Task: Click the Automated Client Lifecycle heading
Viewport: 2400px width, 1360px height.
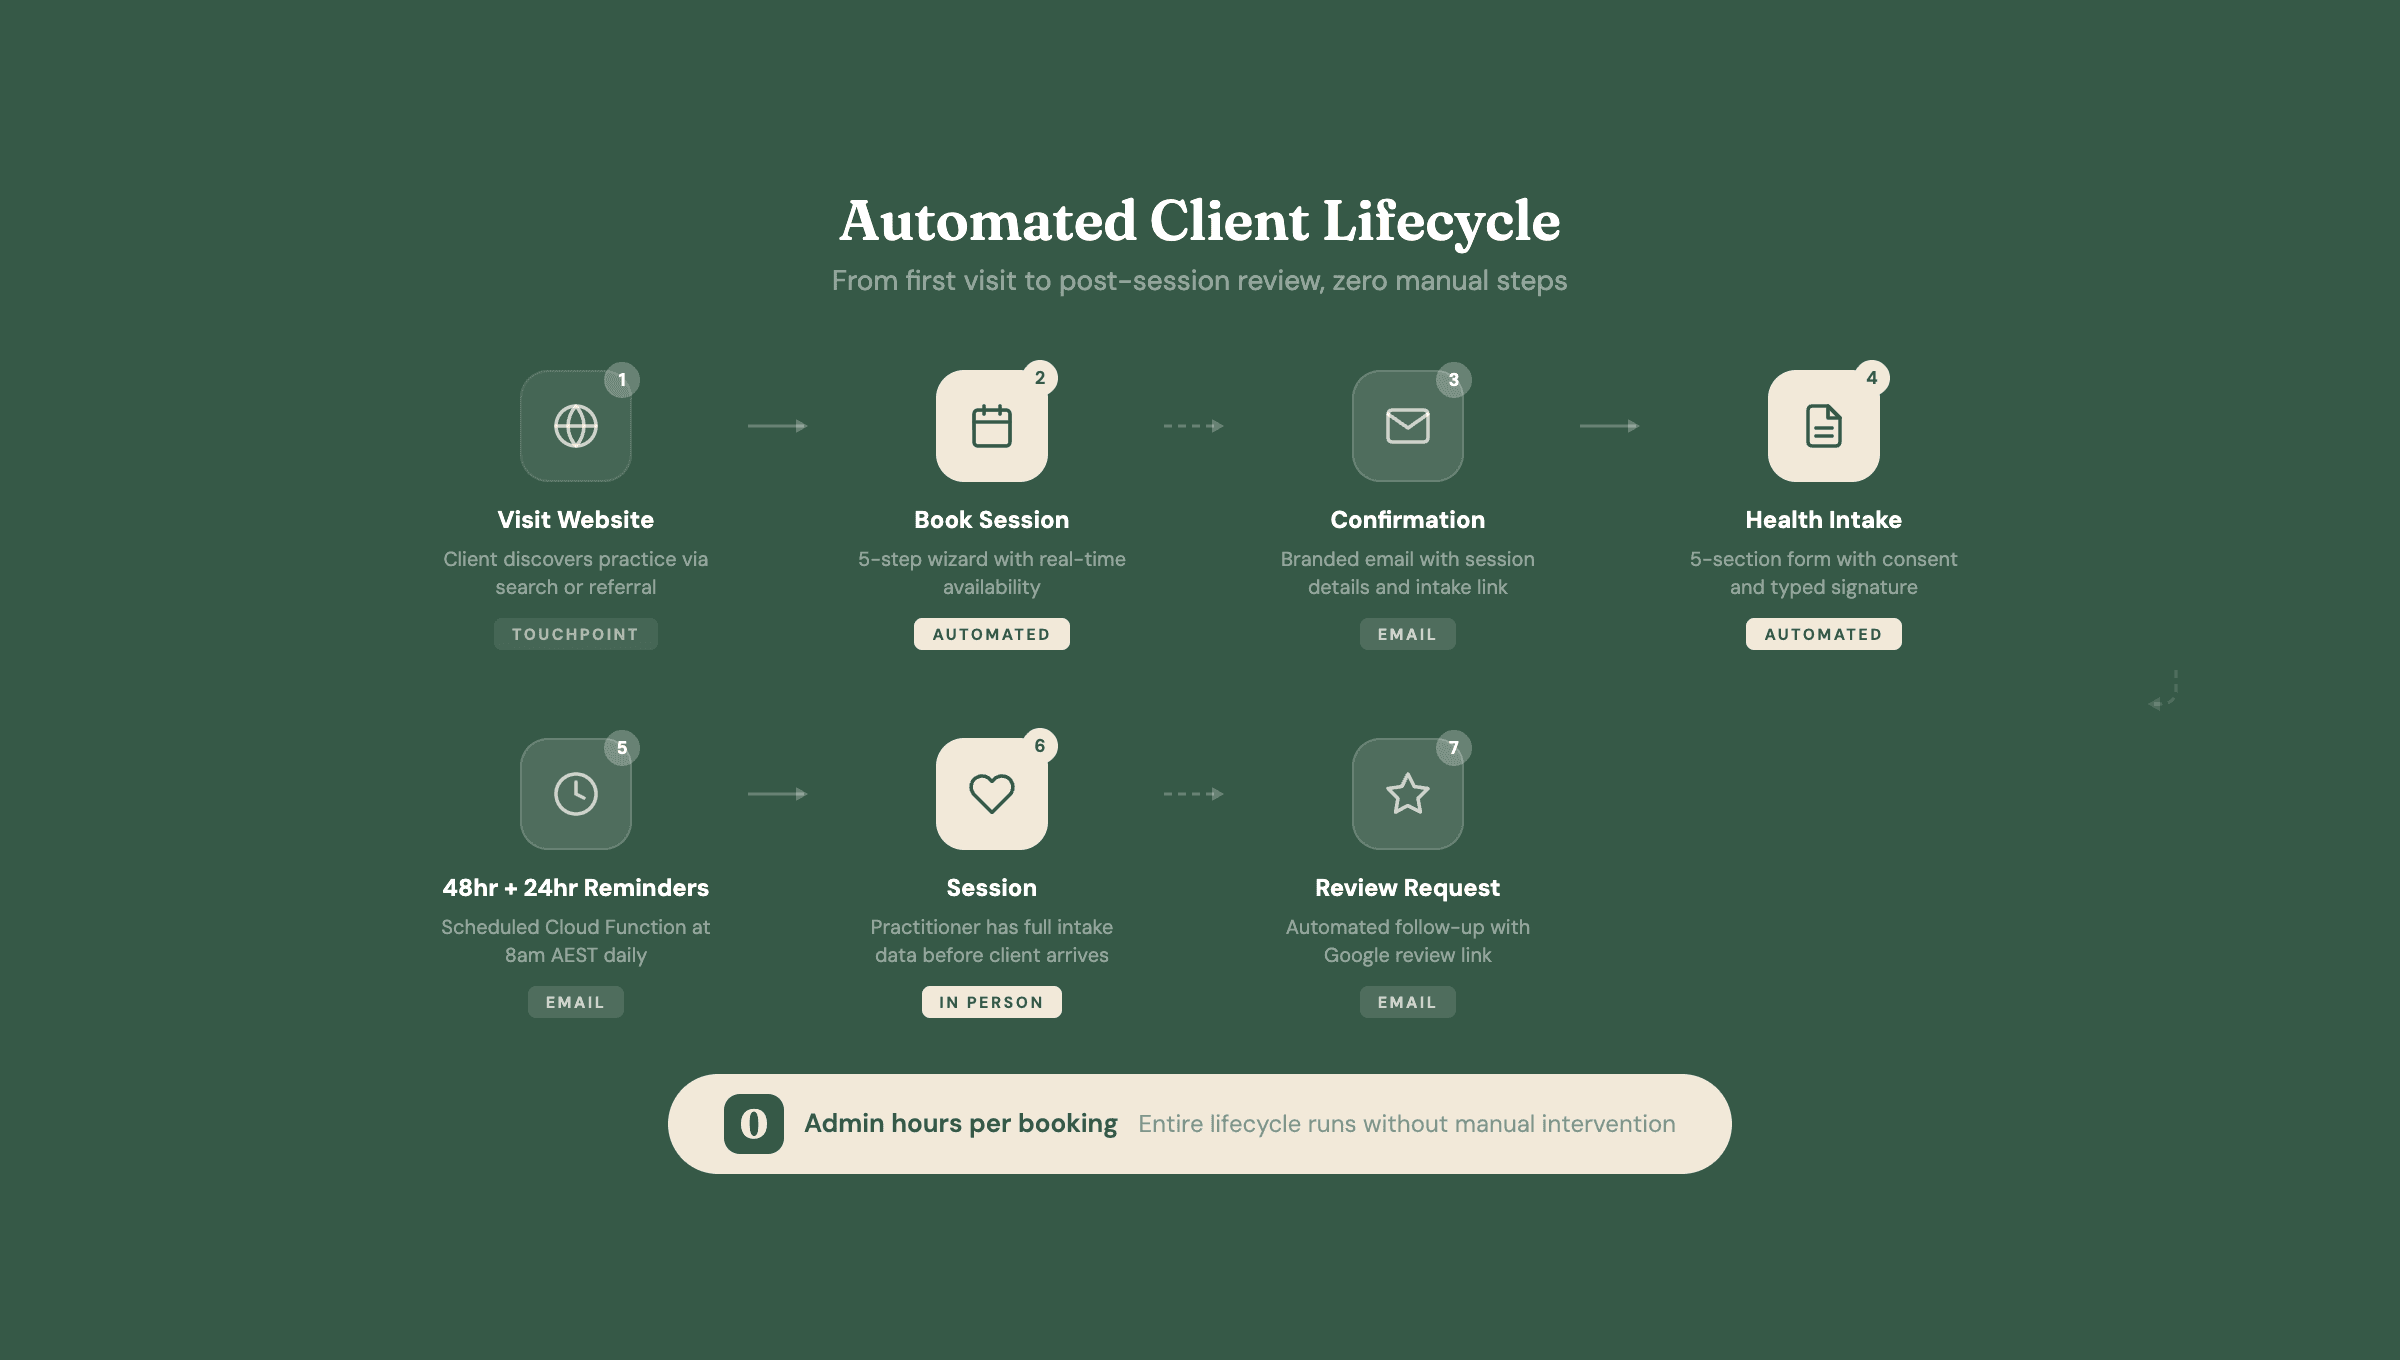Action: click(x=1200, y=221)
